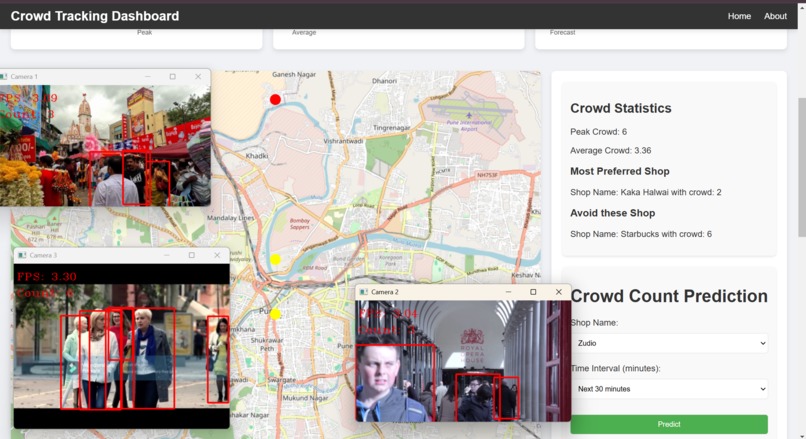Click the Kaka Halwai shop entry
The width and height of the screenshot is (806, 439).
[x=646, y=192]
